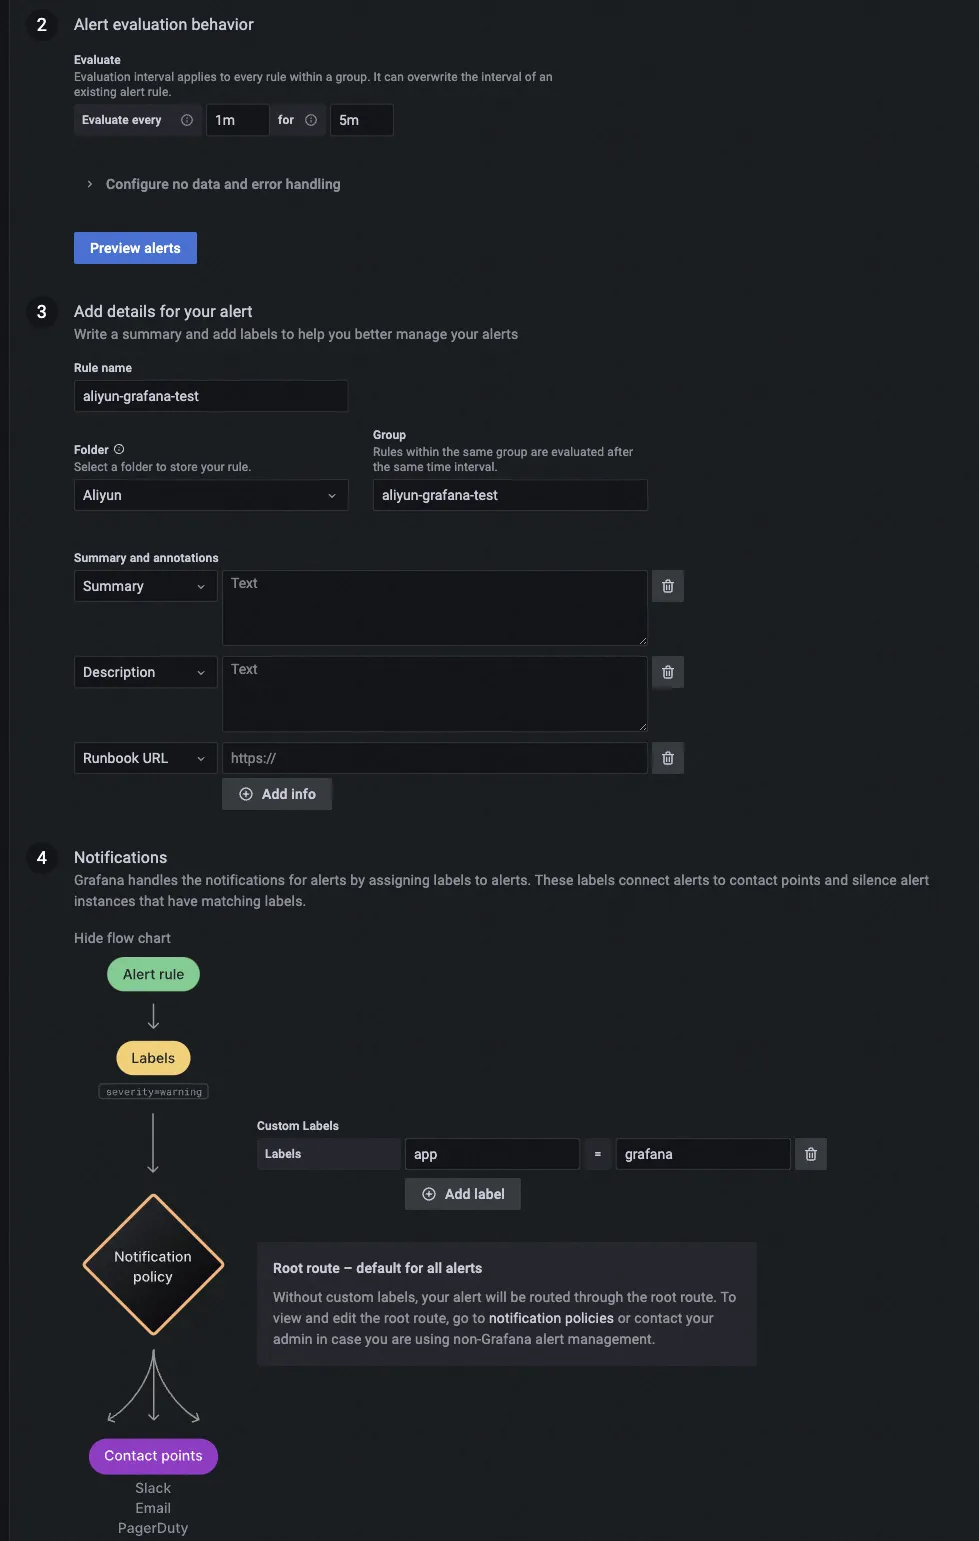
Task: Delete the app=grafana custom label
Action: 811,1154
